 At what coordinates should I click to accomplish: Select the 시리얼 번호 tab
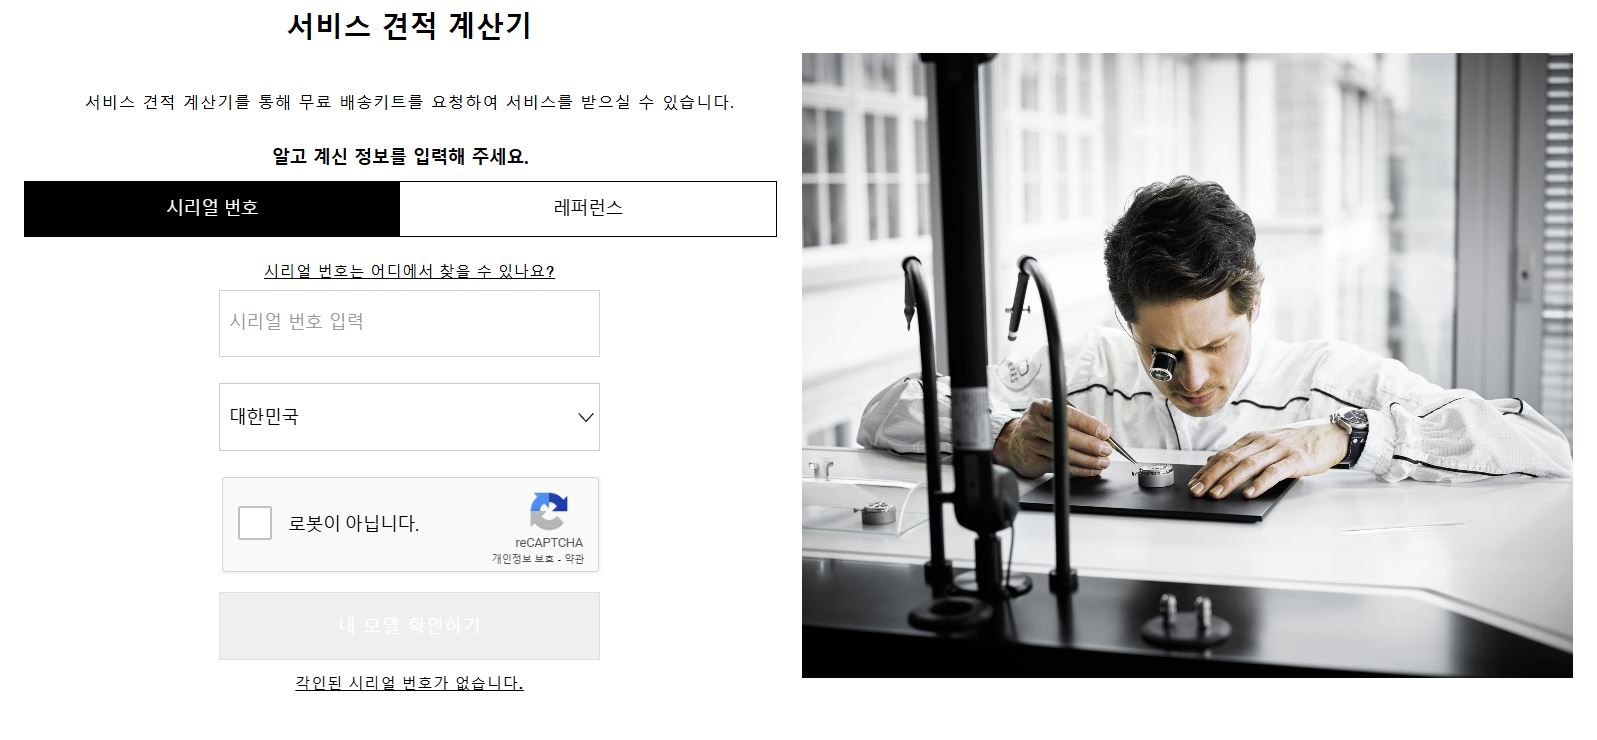coord(212,208)
